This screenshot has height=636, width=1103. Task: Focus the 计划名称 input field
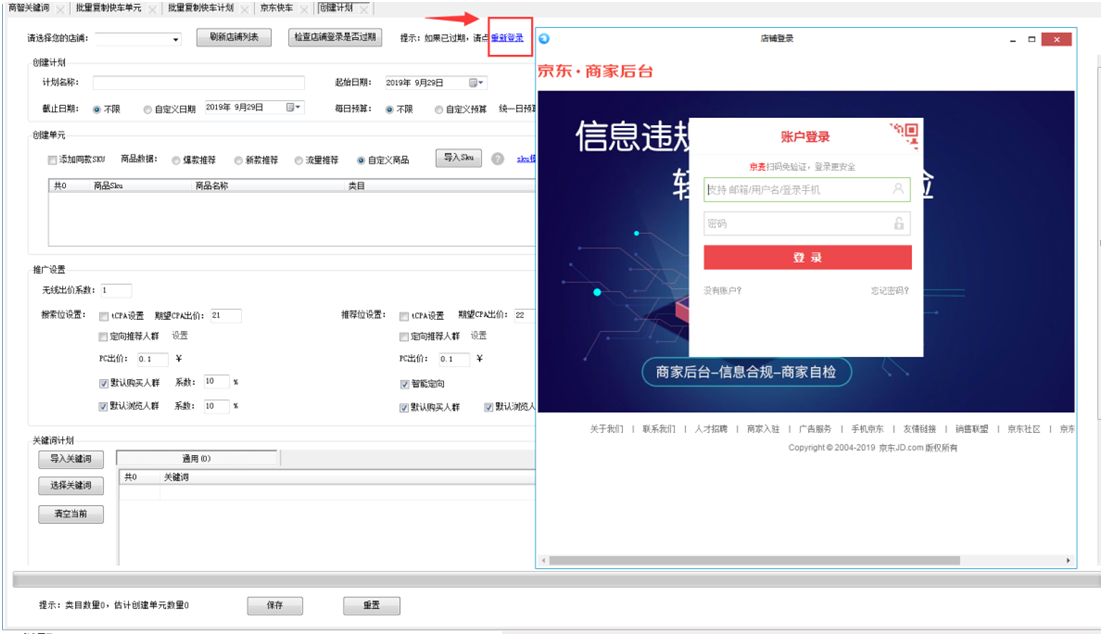click(x=198, y=83)
